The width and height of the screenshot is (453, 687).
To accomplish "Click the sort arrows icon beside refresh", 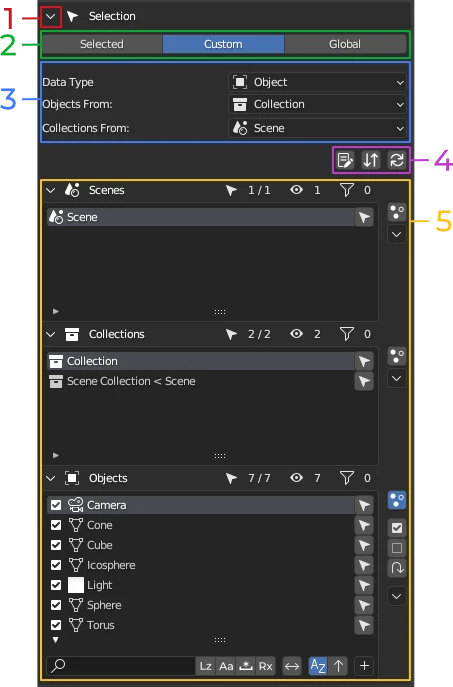I will click(x=371, y=160).
